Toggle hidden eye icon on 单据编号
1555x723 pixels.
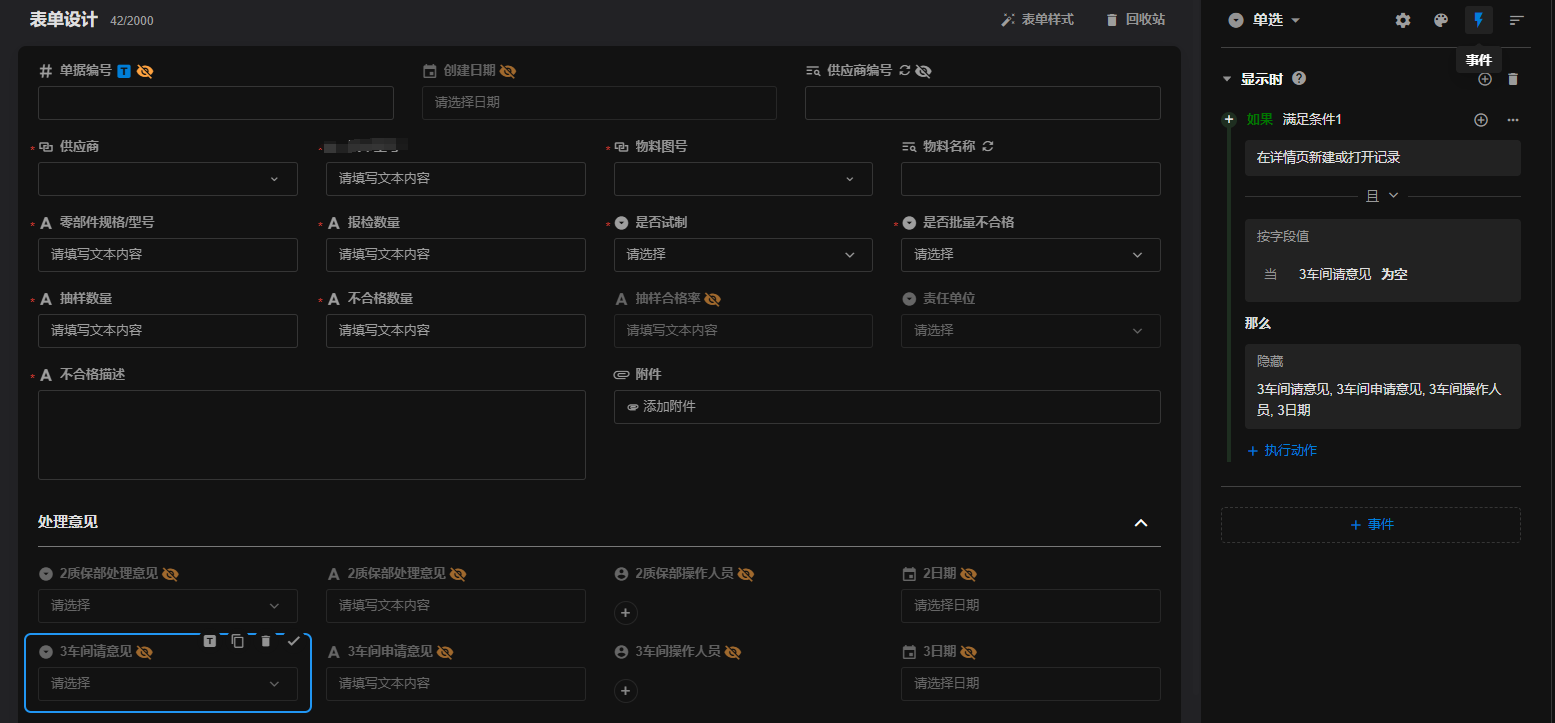pyautogui.click(x=145, y=71)
